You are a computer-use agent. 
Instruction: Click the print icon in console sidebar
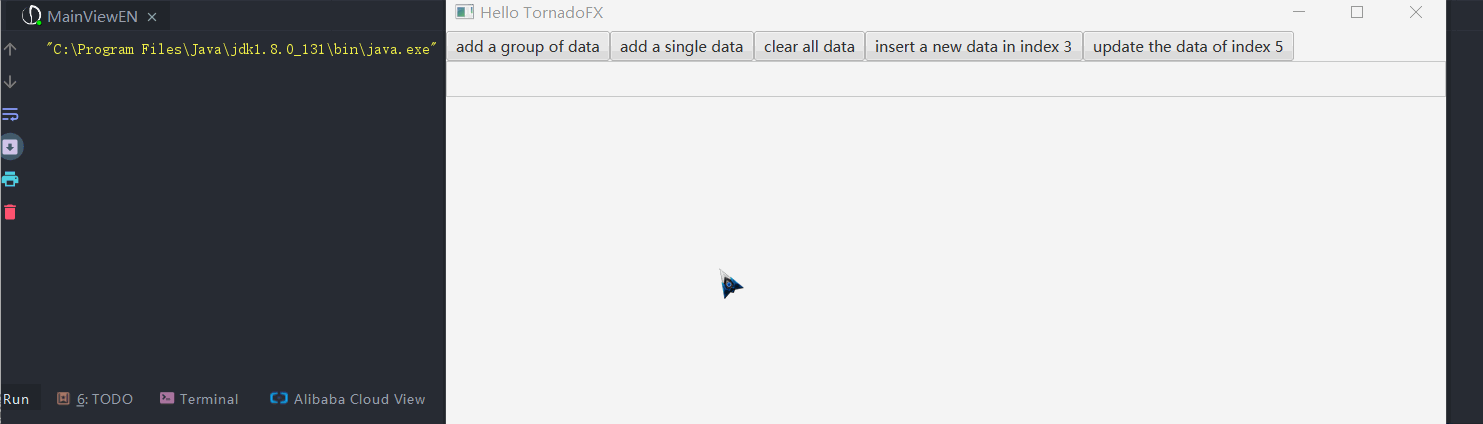pyautogui.click(x=10, y=179)
